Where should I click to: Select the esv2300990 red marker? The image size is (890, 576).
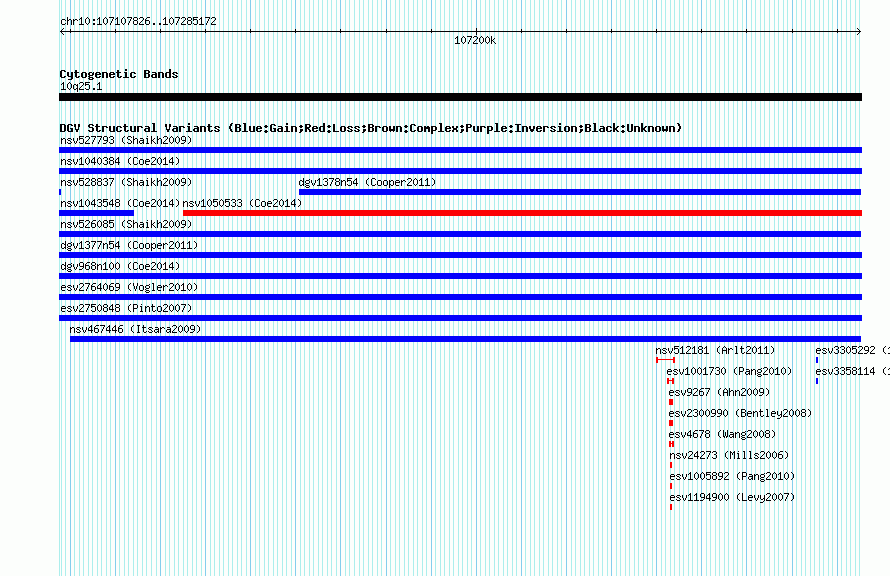click(x=671, y=423)
